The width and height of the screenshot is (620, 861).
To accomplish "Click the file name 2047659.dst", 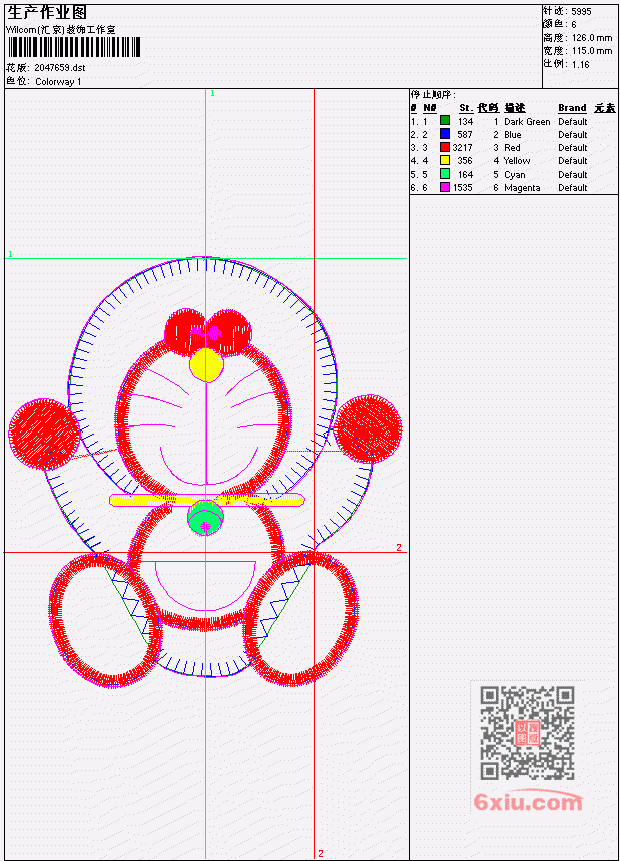I will tap(59, 68).
